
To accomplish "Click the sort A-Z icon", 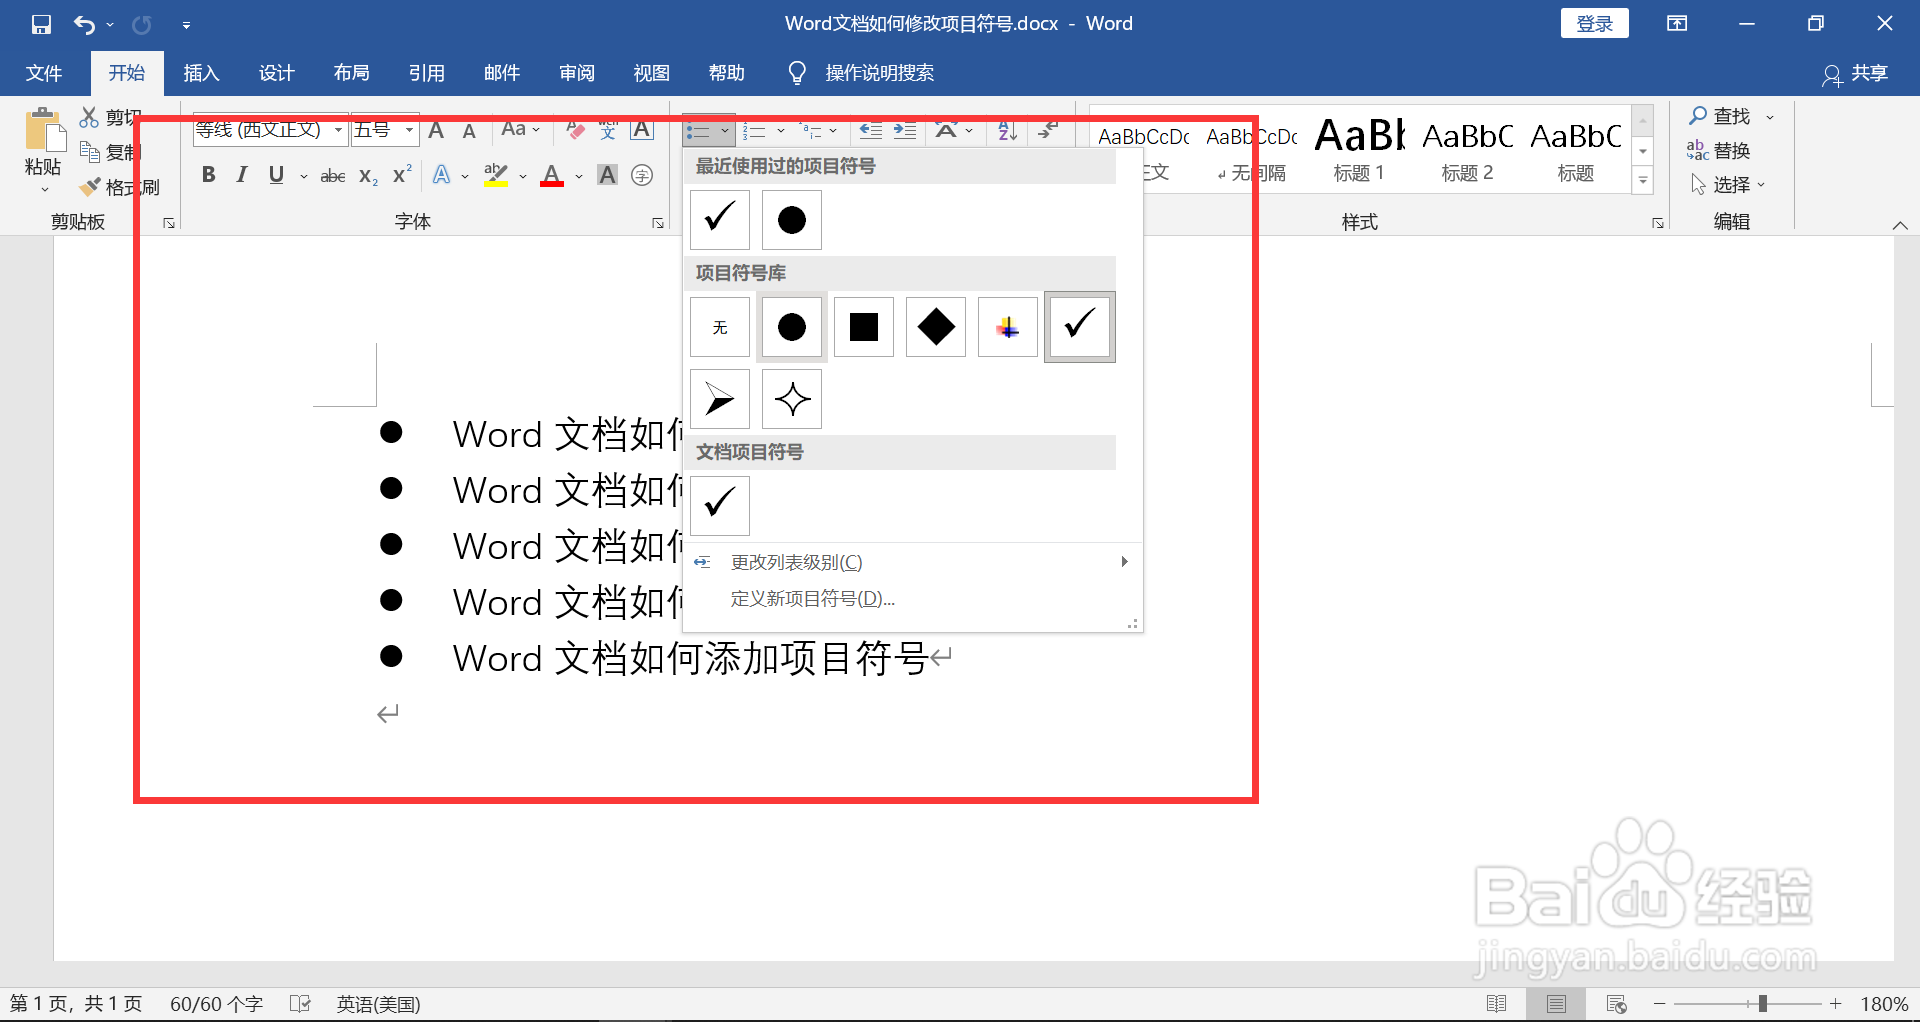I will pyautogui.click(x=1007, y=130).
